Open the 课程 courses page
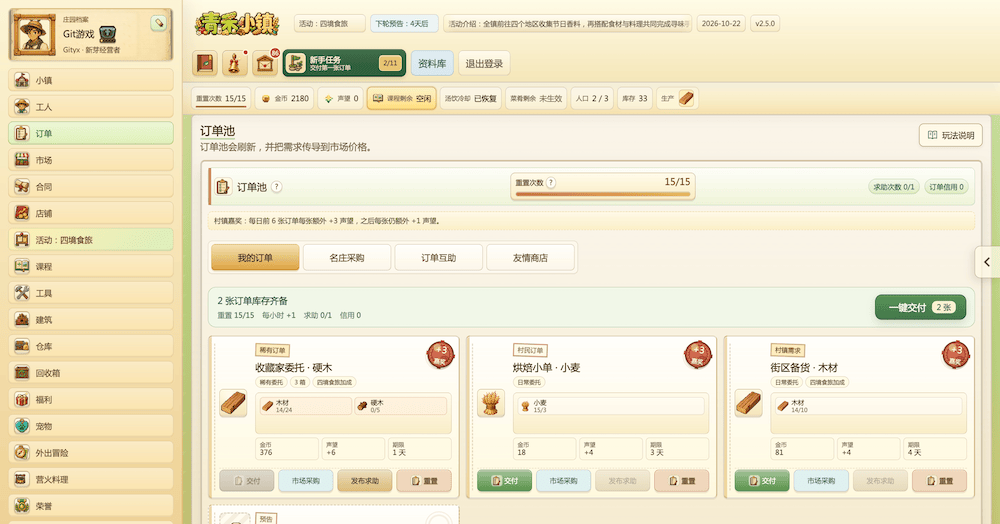Image resolution: width=1000 pixels, height=524 pixels. point(91,266)
